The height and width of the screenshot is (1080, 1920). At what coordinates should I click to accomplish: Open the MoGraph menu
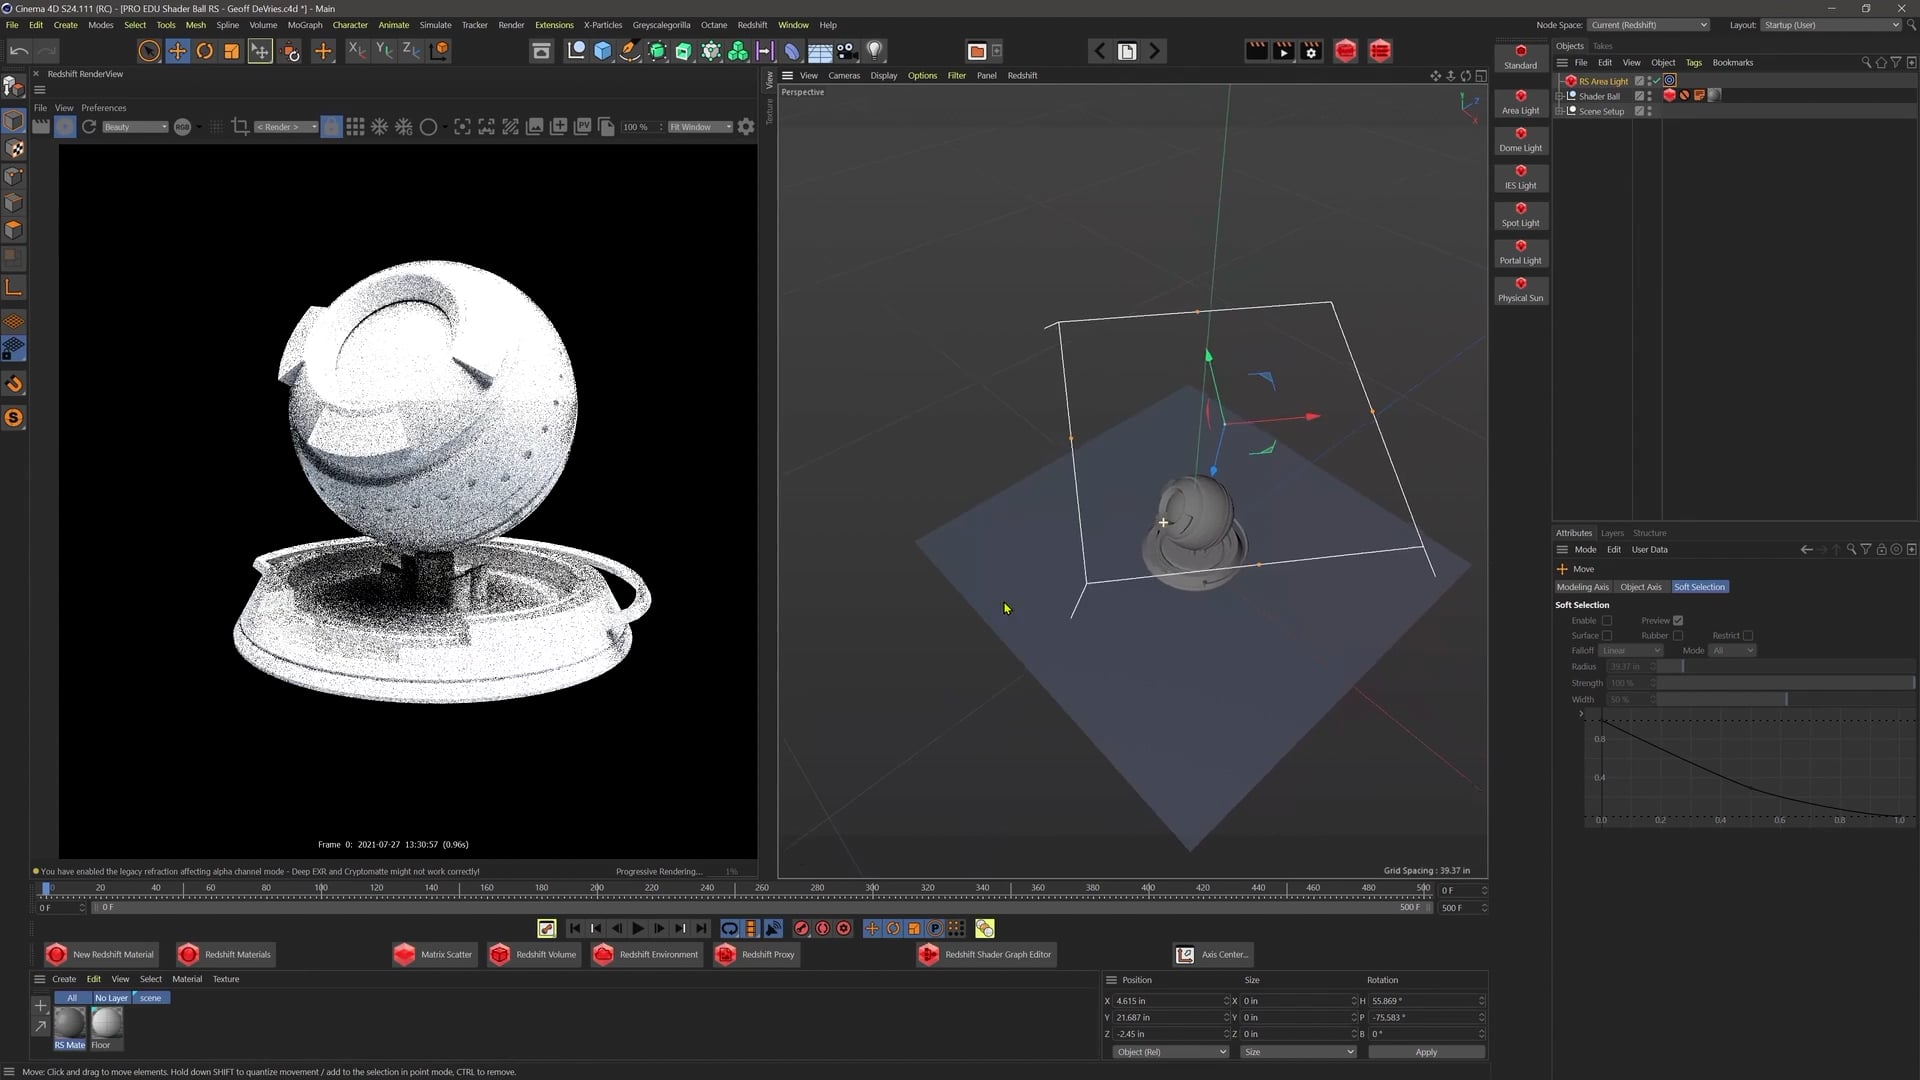[304, 25]
